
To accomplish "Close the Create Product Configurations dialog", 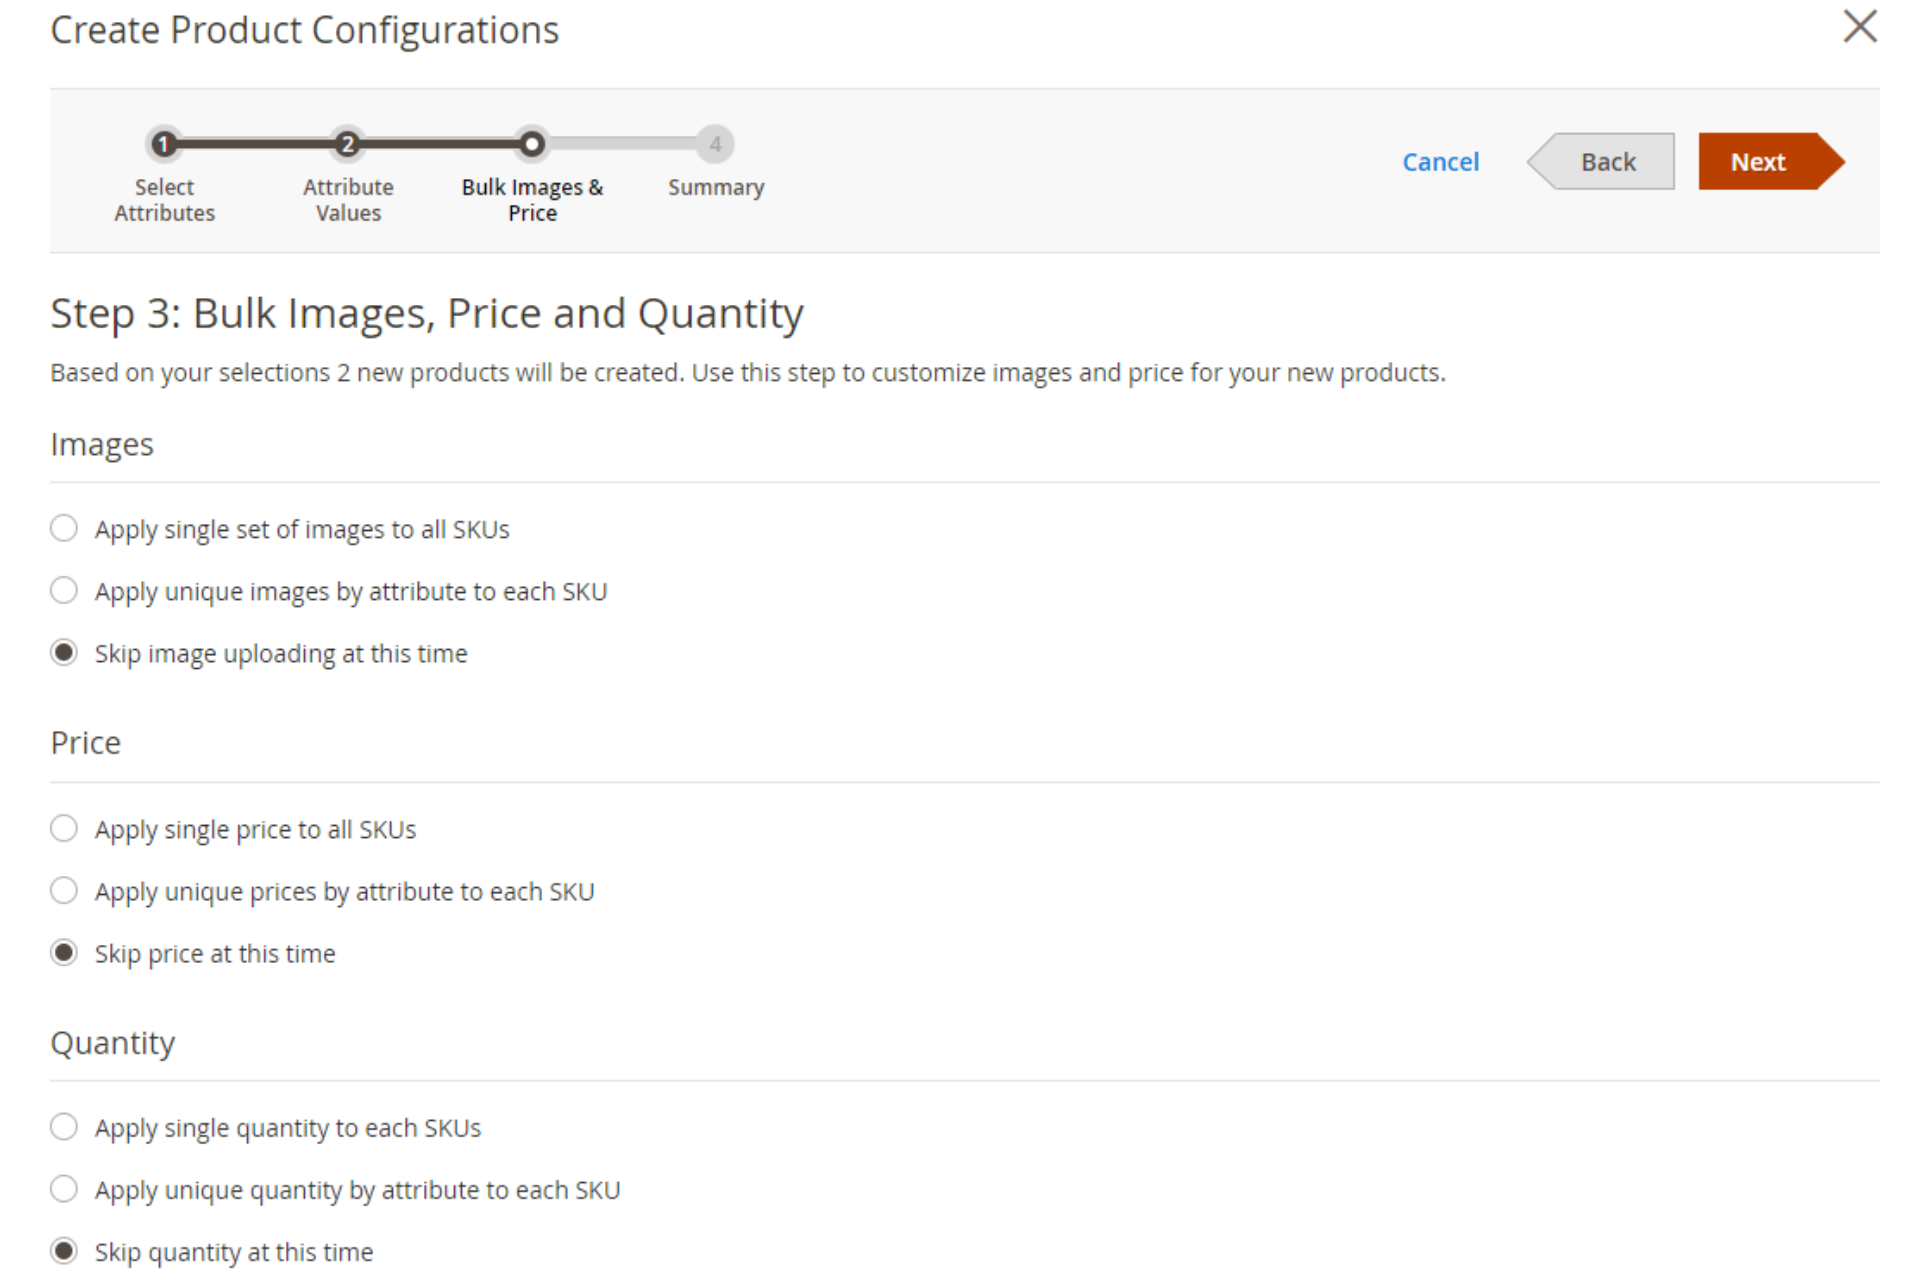I will click(x=1860, y=27).
